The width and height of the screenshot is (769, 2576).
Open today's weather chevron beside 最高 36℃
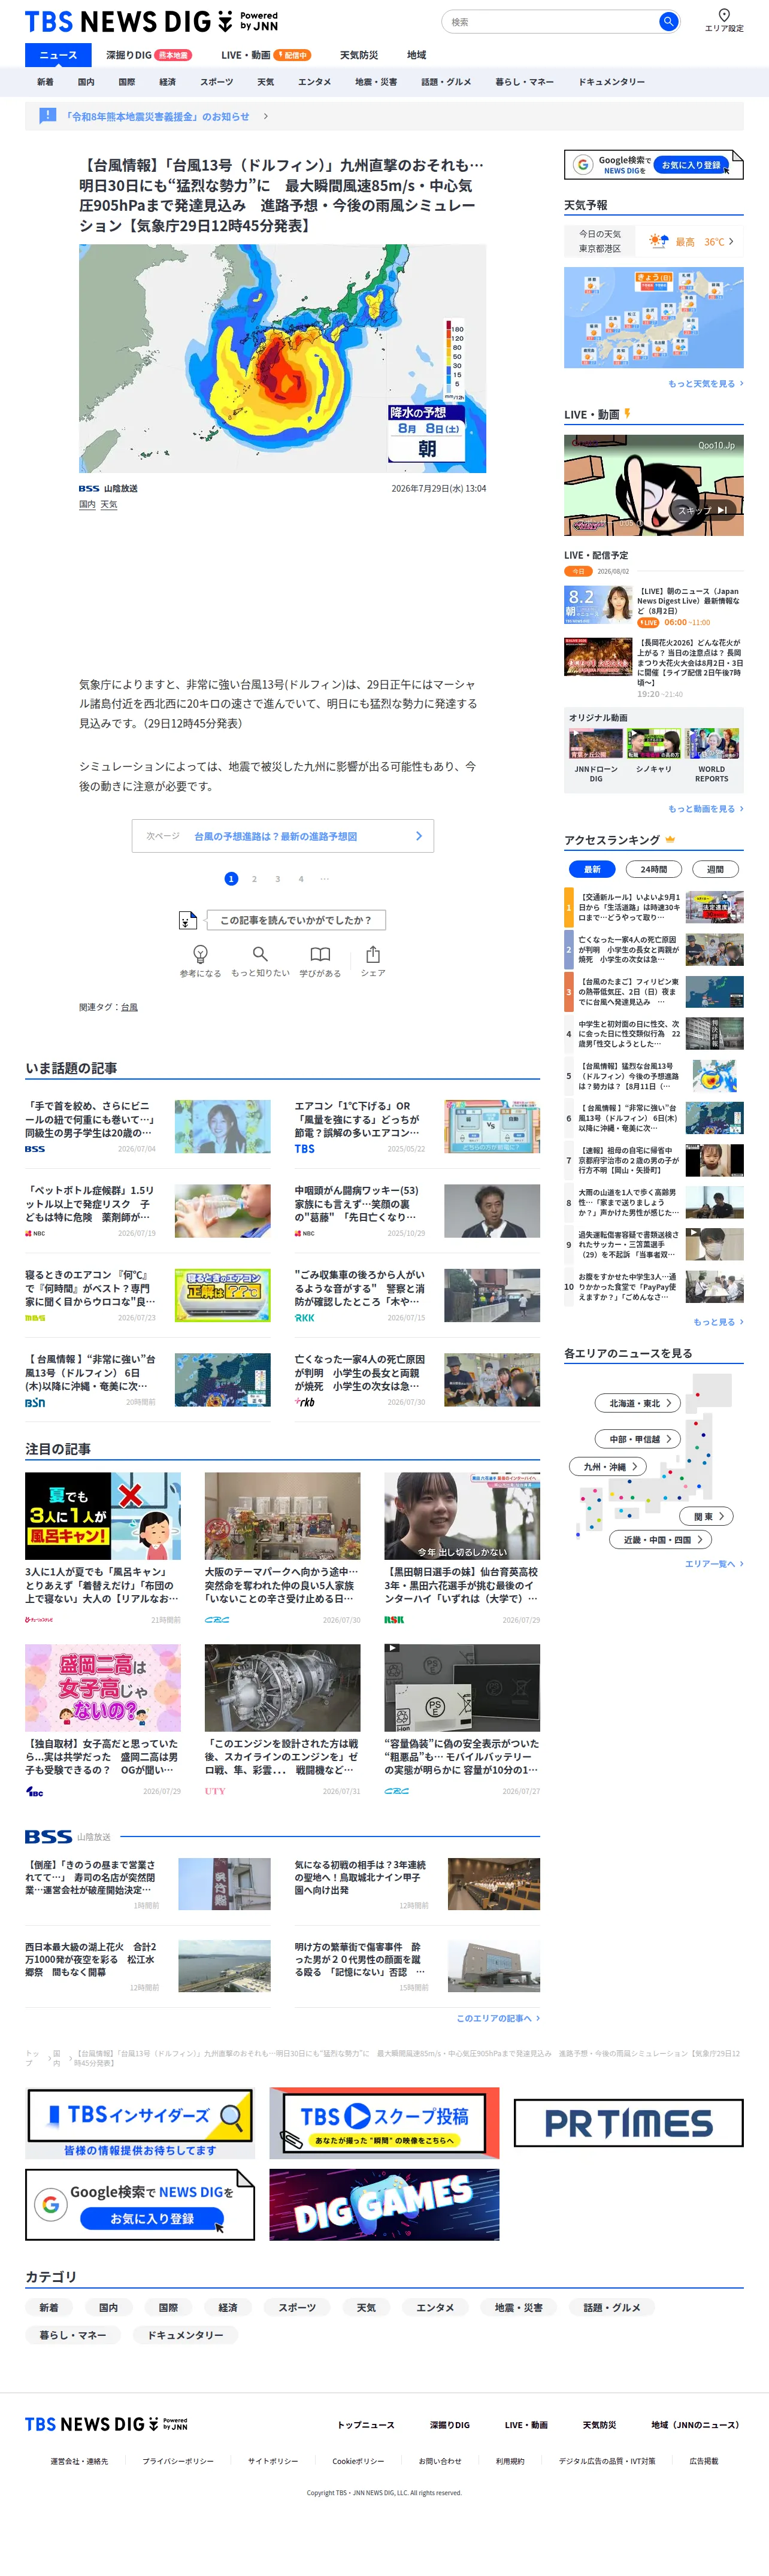pyautogui.click(x=731, y=241)
